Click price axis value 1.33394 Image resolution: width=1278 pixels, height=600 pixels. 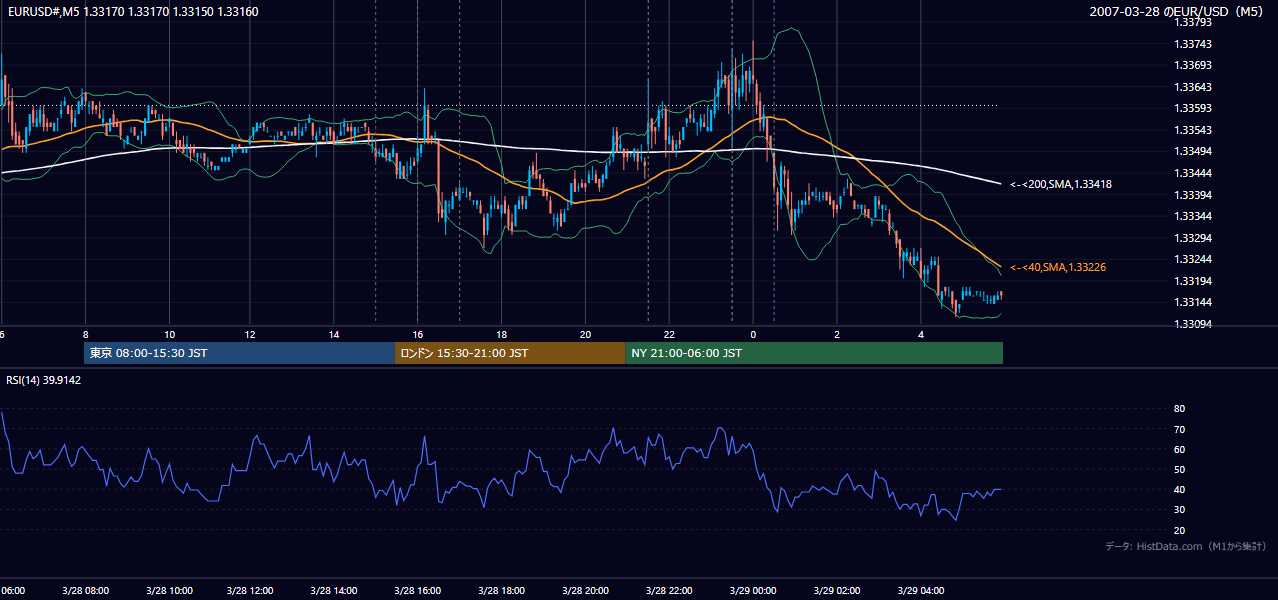pyautogui.click(x=1192, y=194)
